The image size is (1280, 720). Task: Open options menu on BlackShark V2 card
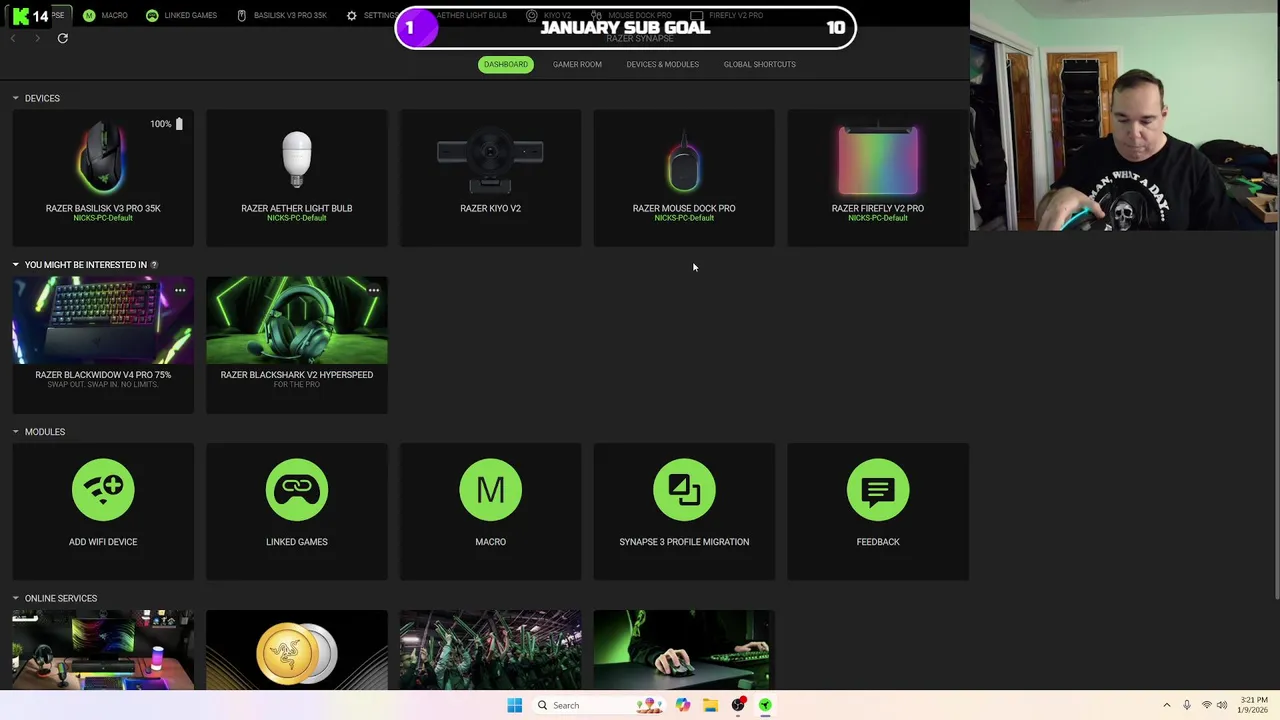[374, 291]
